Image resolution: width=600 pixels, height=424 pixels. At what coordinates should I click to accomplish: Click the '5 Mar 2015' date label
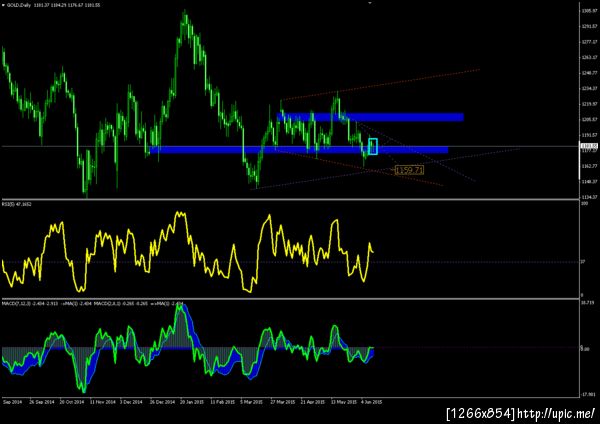click(251, 402)
